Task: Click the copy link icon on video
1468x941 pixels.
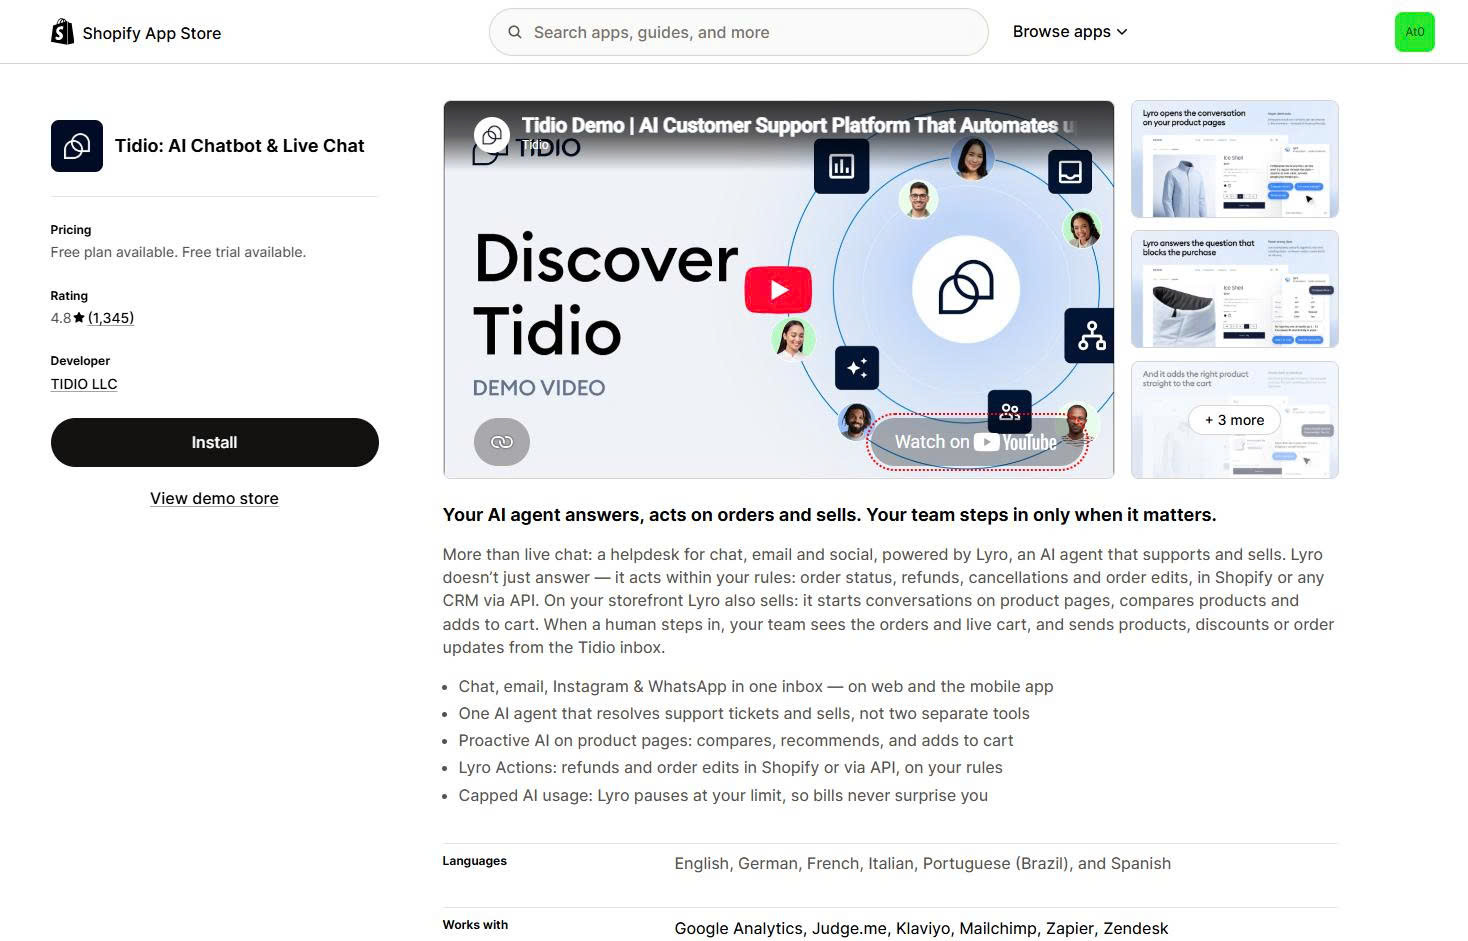Action: coord(502,441)
